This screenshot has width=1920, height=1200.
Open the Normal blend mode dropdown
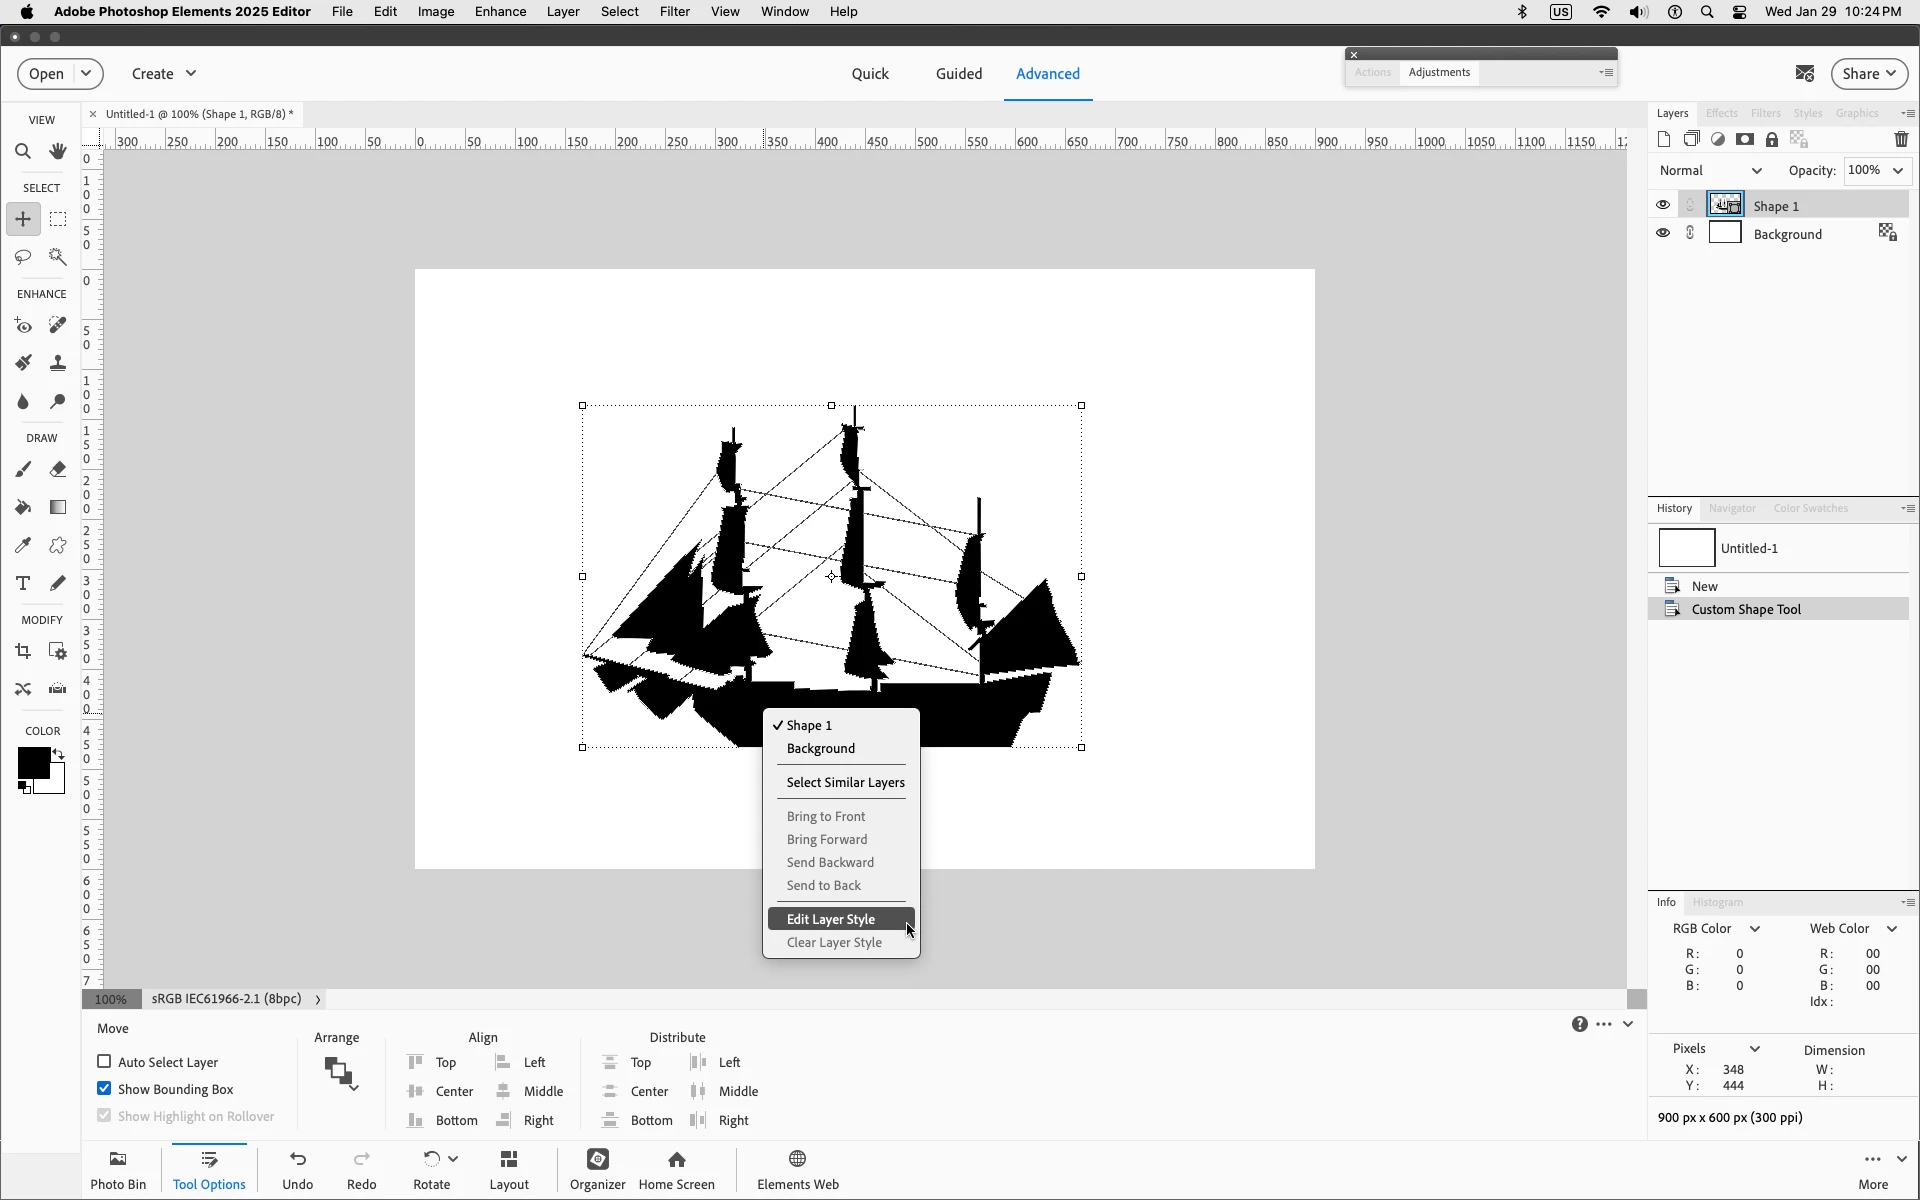(x=1710, y=171)
